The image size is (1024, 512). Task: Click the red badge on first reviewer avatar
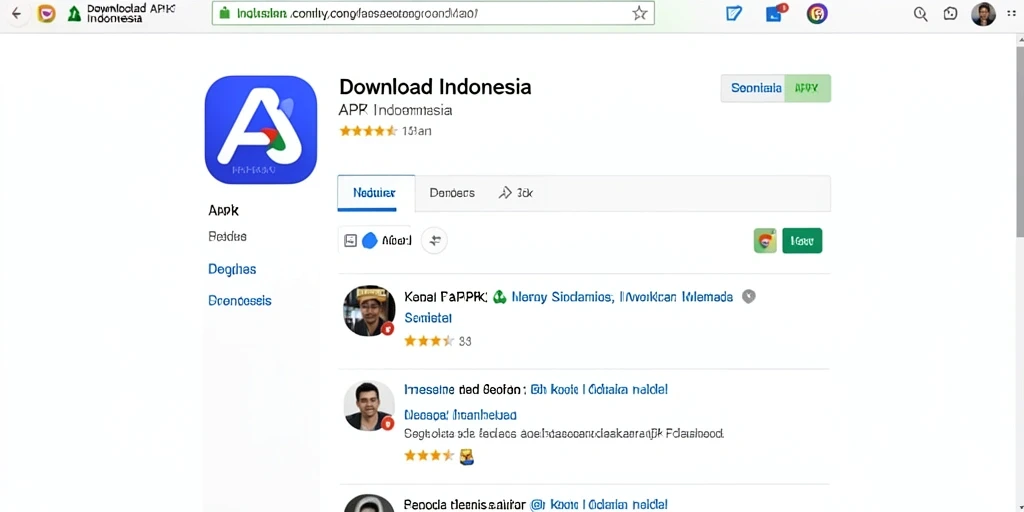click(x=387, y=328)
